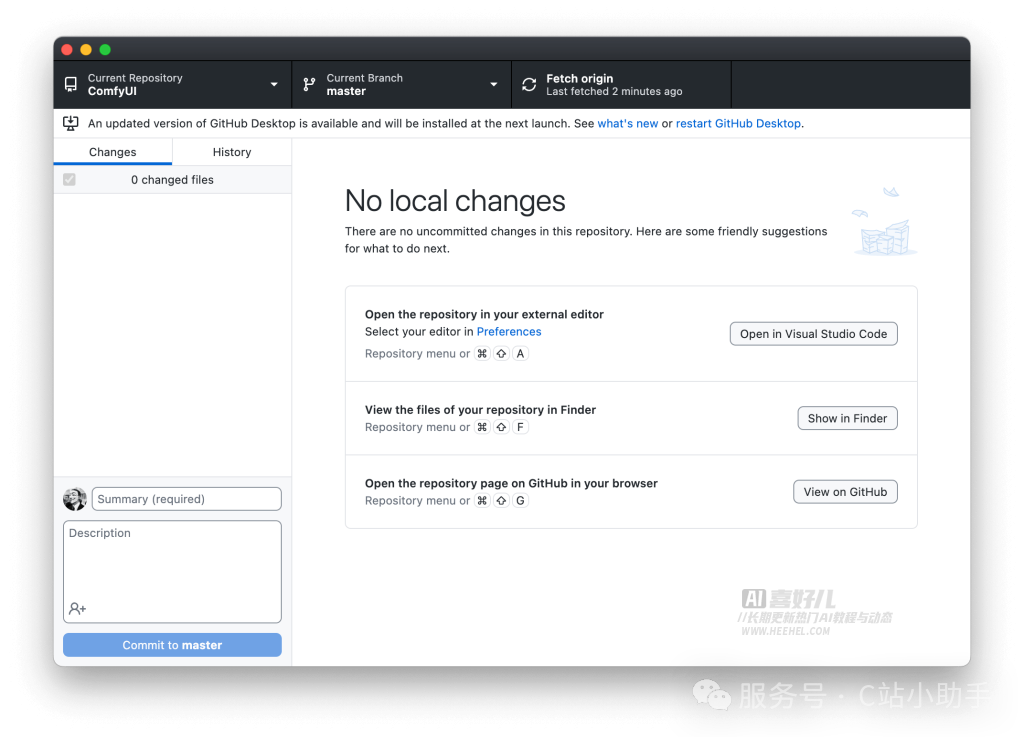Click the yellow macOS minimize window button

[x=86, y=50]
